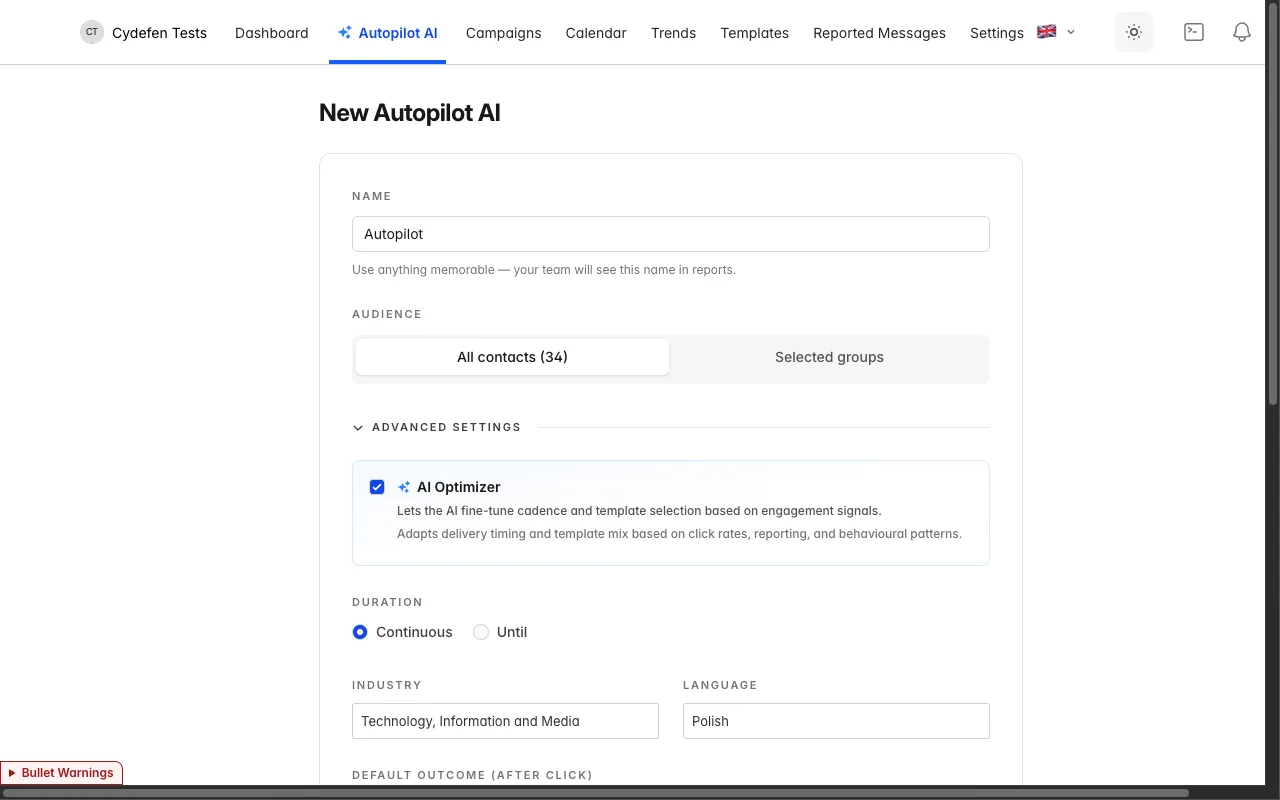Expand the Bullet Warnings panel
This screenshot has width=1280, height=800.
(61, 773)
